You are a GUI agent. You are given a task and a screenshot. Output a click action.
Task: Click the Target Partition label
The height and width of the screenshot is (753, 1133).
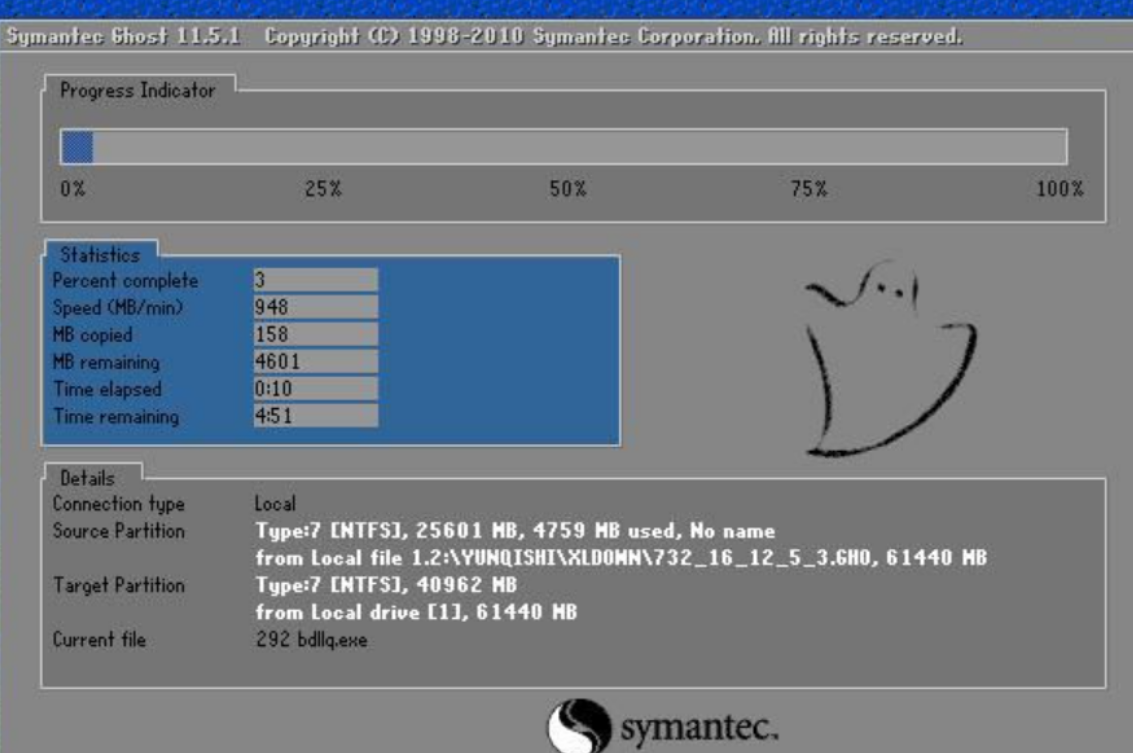coord(118,585)
